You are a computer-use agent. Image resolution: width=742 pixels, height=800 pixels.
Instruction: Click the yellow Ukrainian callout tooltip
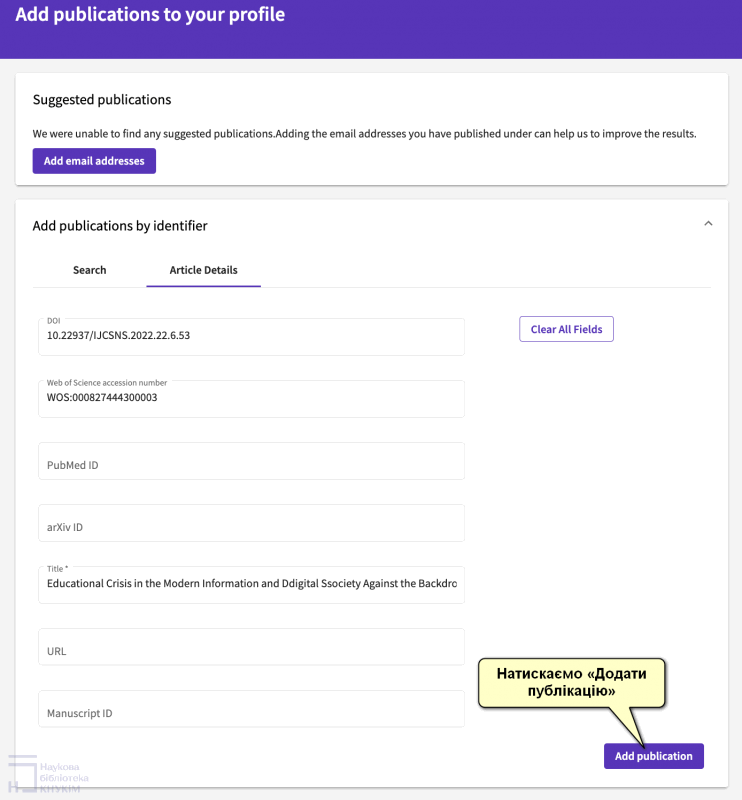click(571, 682)
